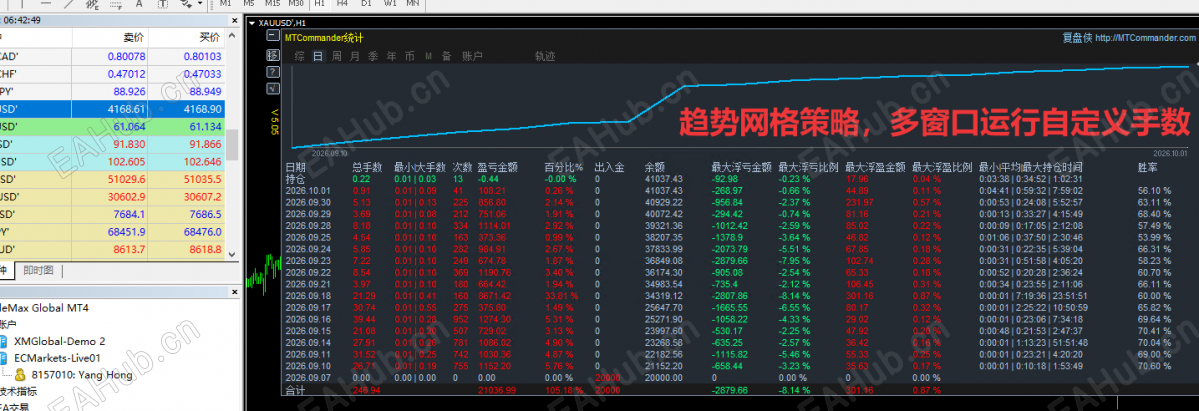Screen dimensions: 1199x411
Task: Click the 合计 total row label
Action: [295, 390]
